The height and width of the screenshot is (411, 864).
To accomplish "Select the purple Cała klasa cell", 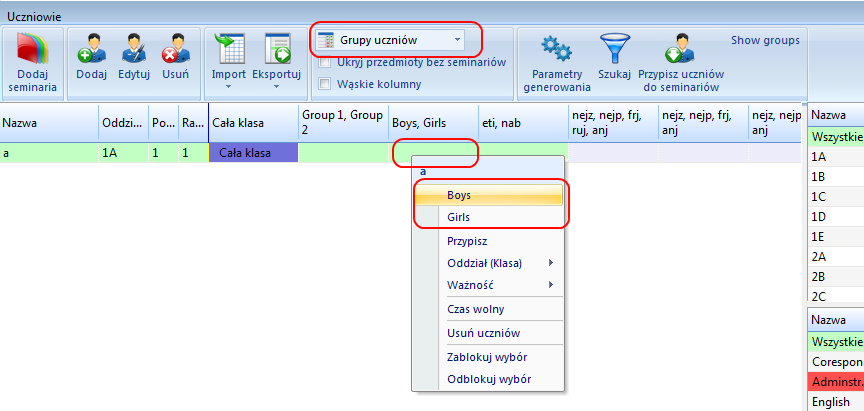I will (253, 153).
